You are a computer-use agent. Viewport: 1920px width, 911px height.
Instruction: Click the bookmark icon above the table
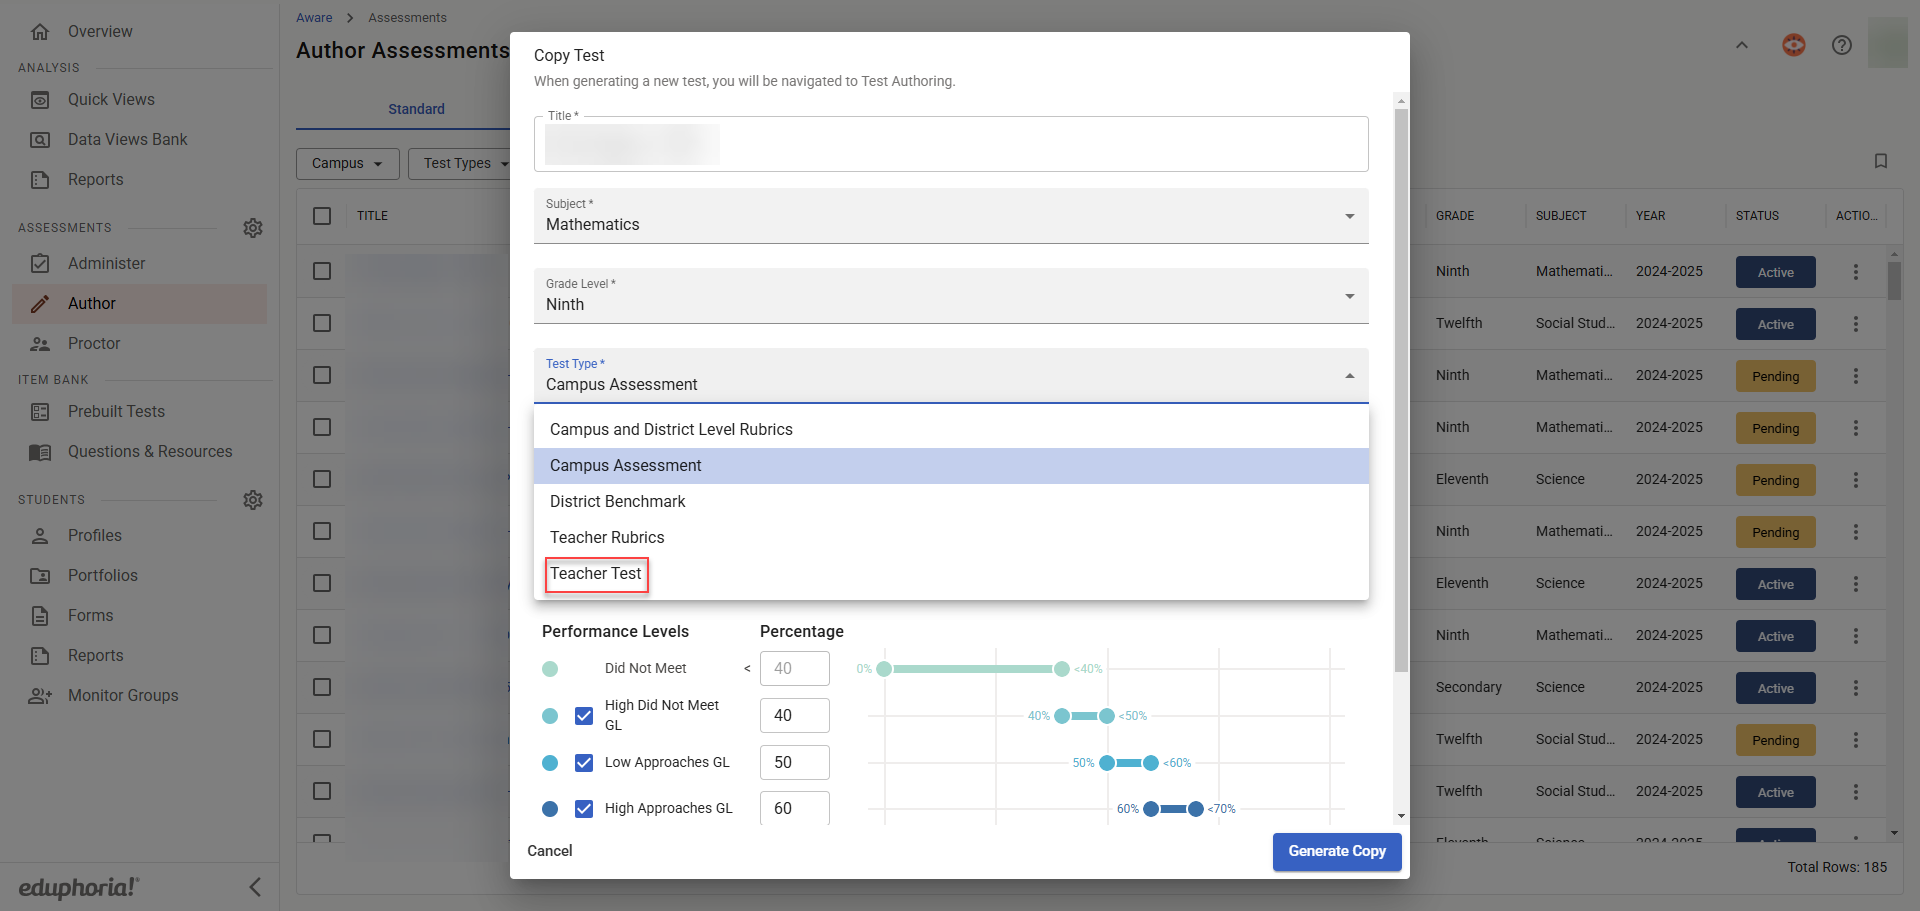tap(1880, 161)
